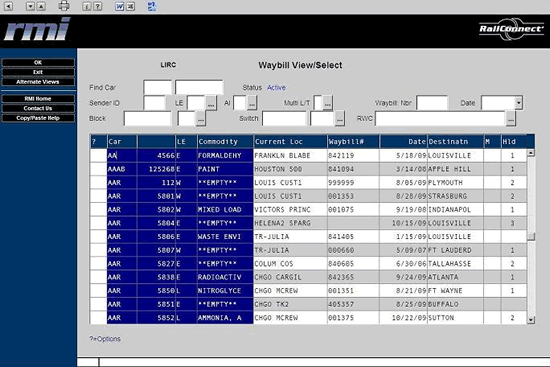The image size is (550, 367).
Task: Click HELENA2 SPARG location cell
Action: (x=290, y=223)
